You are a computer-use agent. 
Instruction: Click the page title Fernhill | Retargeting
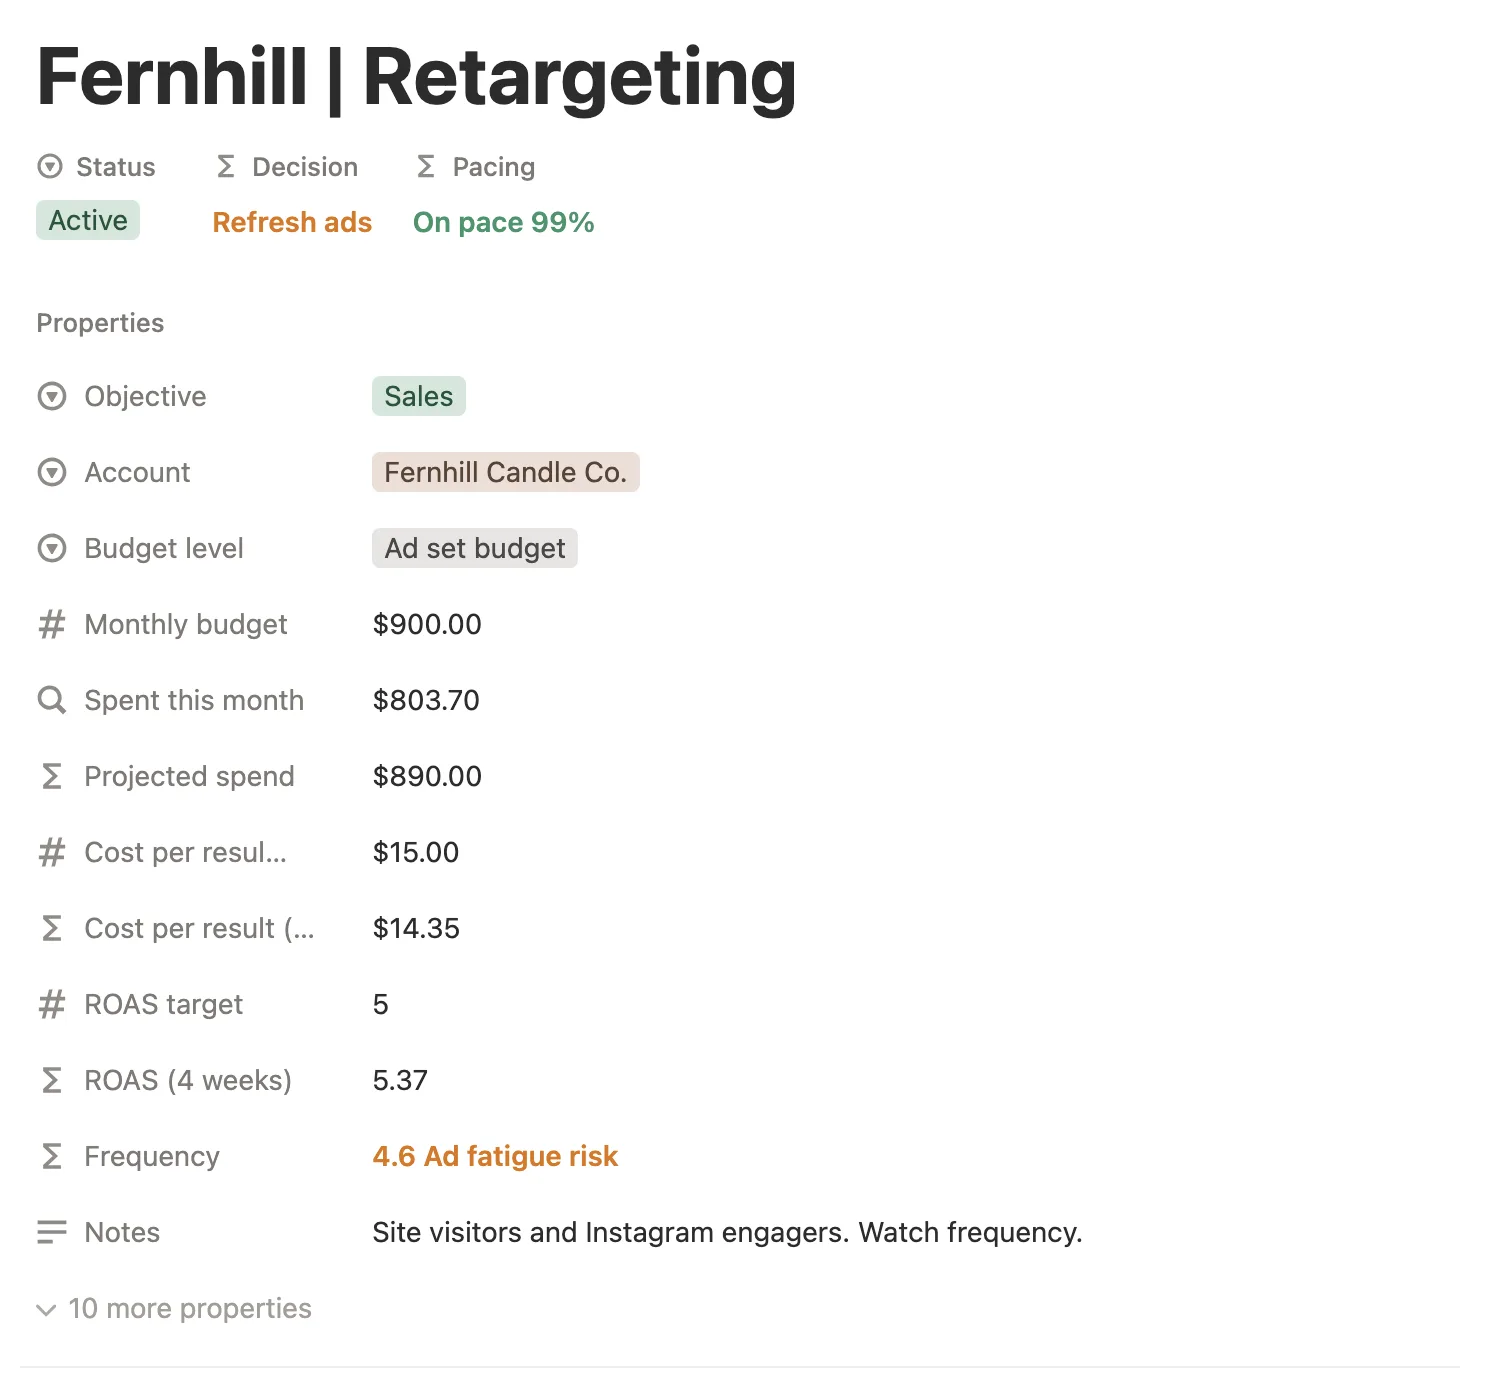[x=417, y=78]
